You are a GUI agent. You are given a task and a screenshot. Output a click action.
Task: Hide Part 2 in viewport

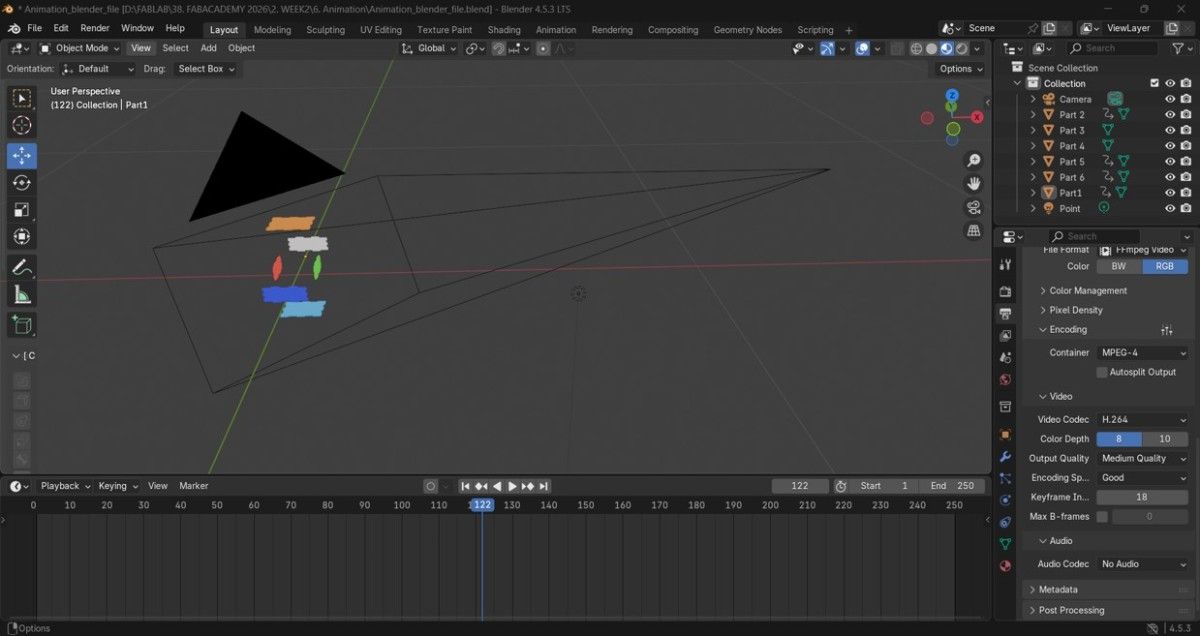pos(1169,115)
